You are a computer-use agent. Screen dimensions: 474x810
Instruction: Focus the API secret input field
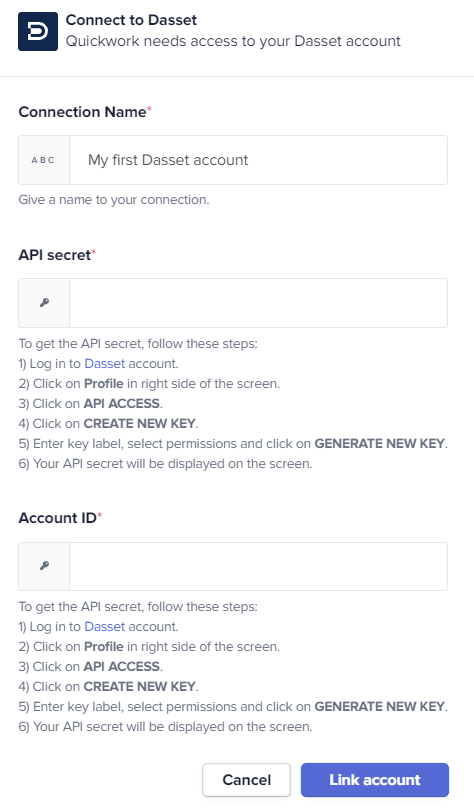click(x=258, y=303)
